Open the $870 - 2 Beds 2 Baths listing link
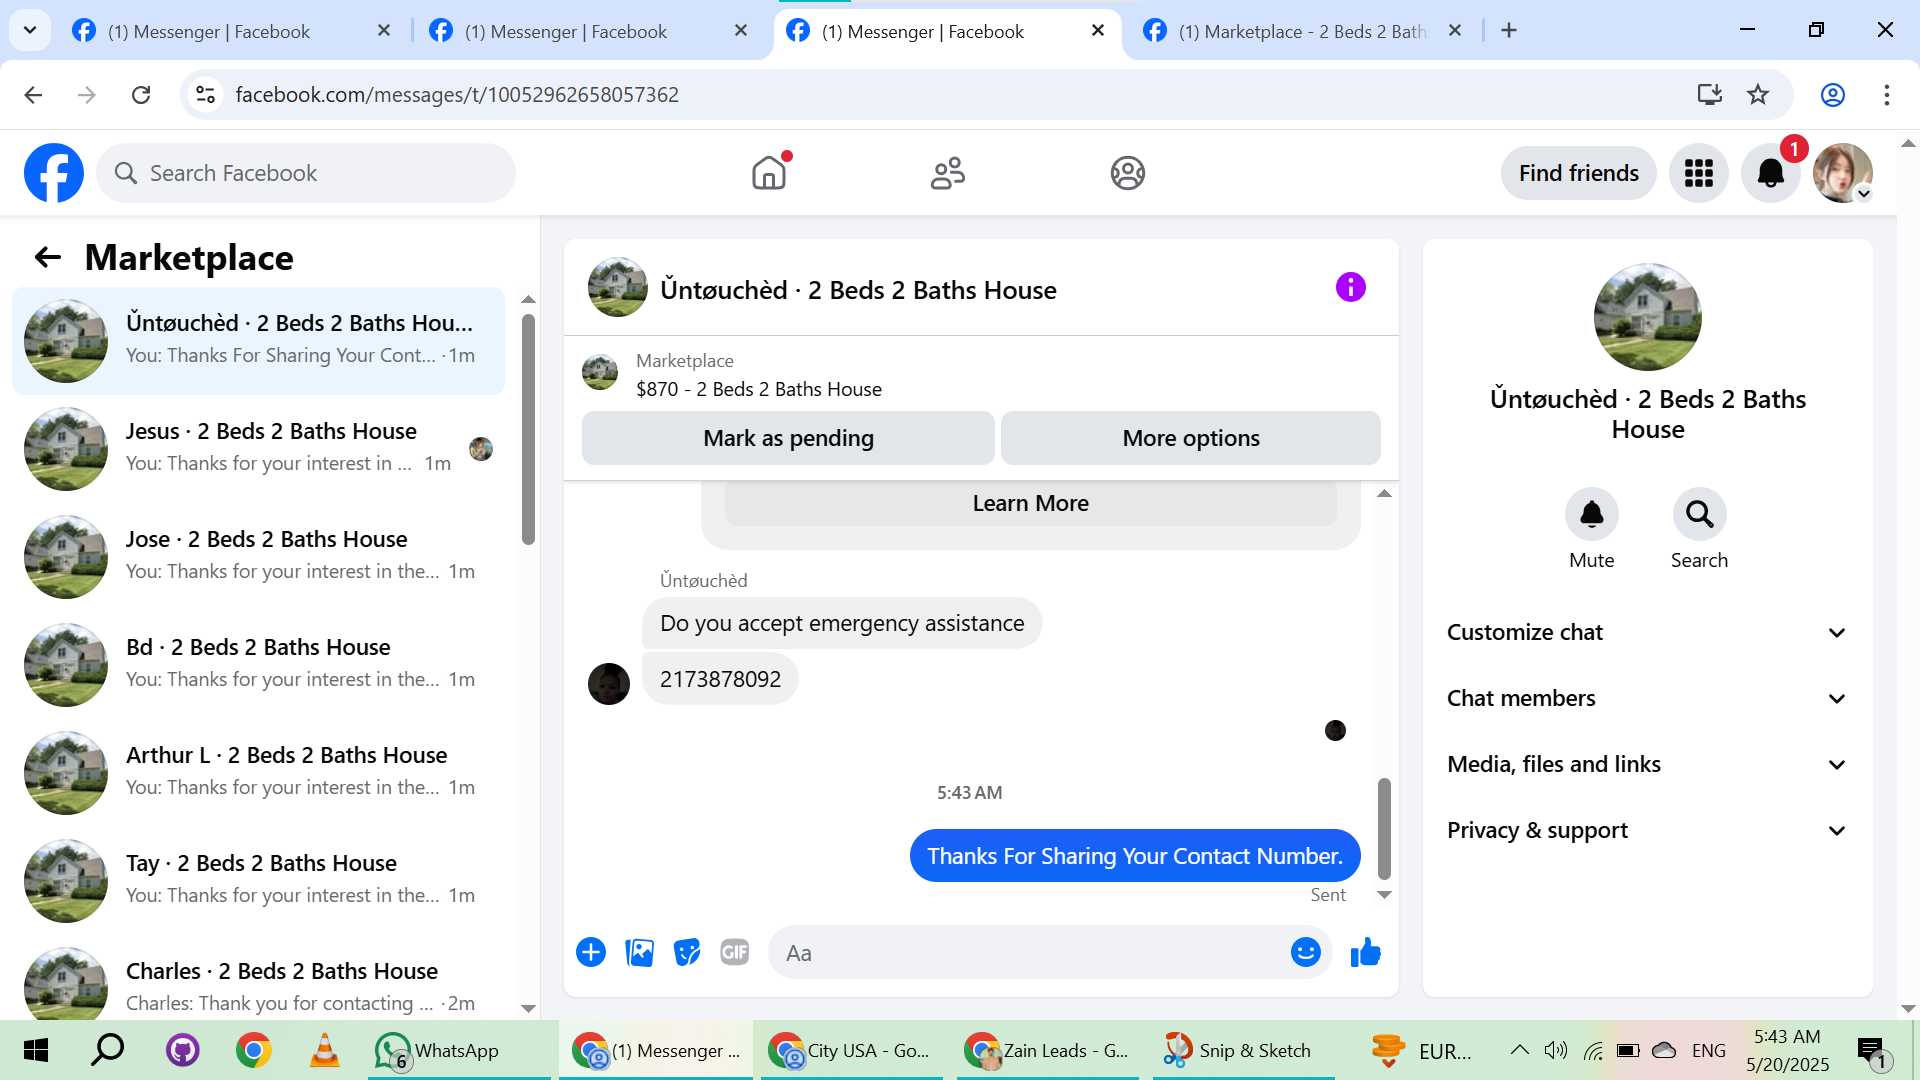 [x=758, y=389]
